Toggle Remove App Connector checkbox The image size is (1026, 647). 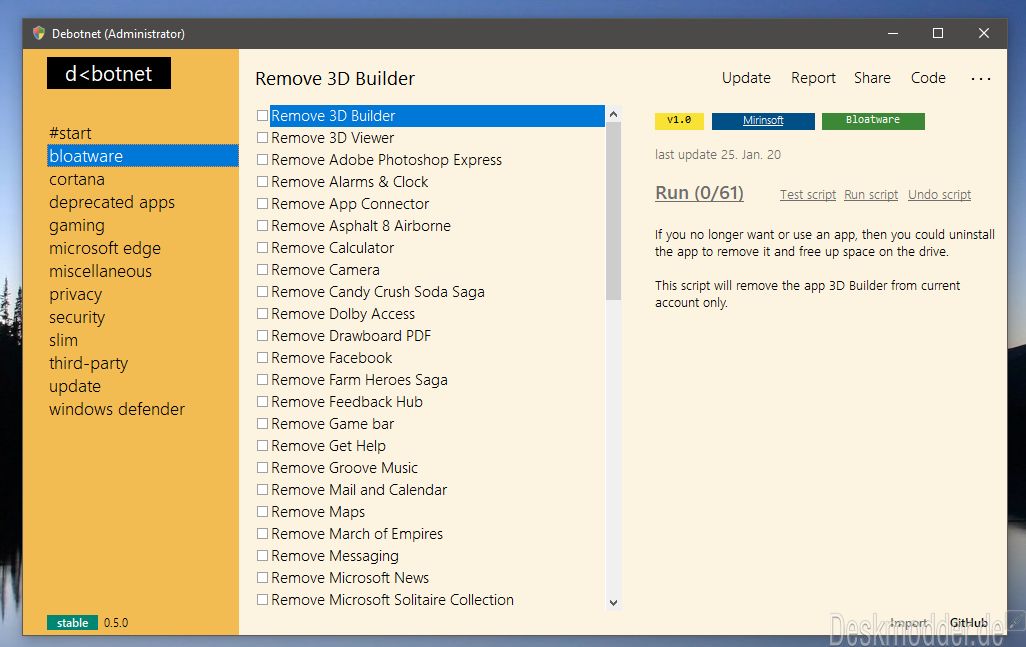click(x=262, y=204)
